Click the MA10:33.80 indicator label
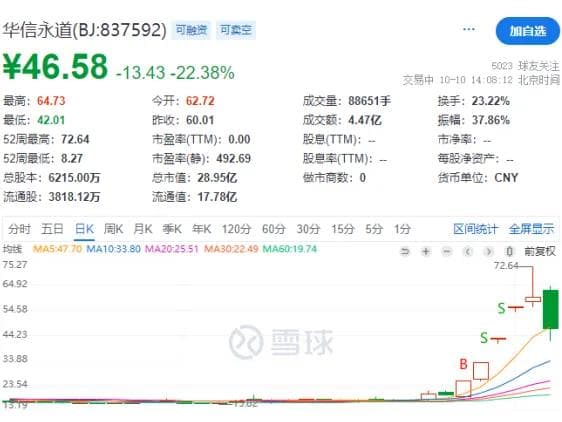 [113, 248]
